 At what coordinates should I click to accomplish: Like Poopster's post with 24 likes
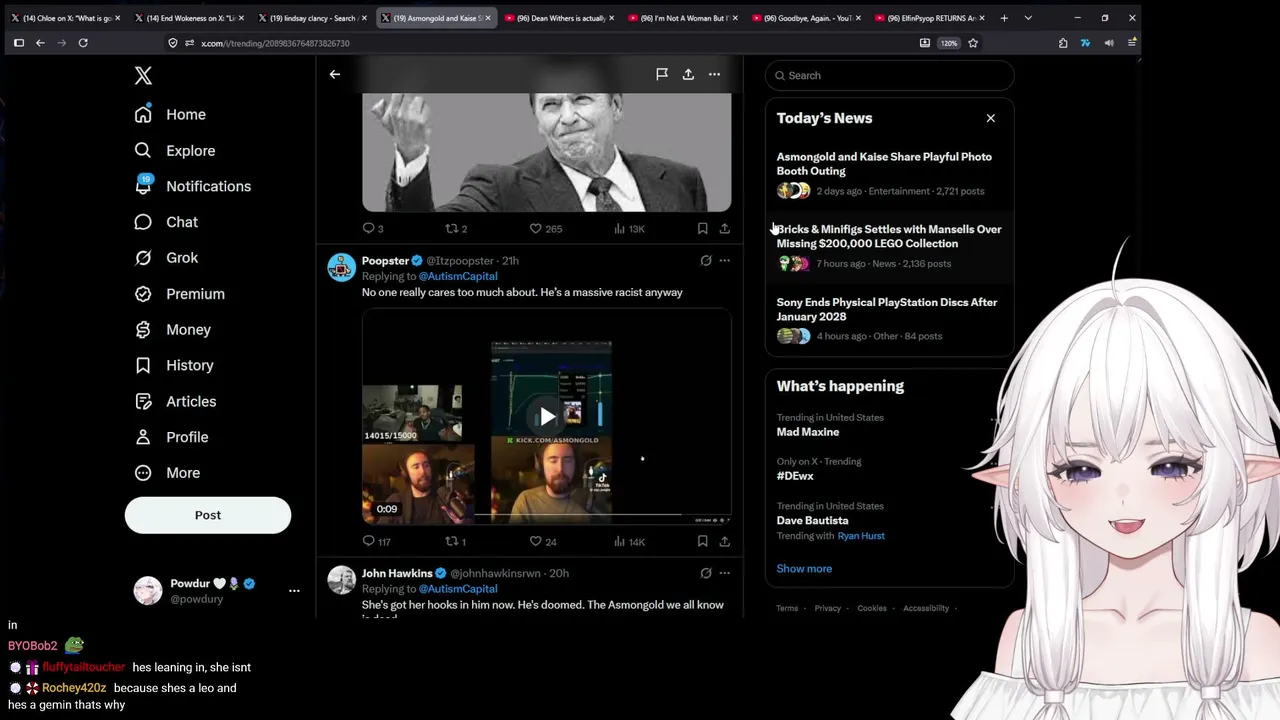(x=543, y=542)
